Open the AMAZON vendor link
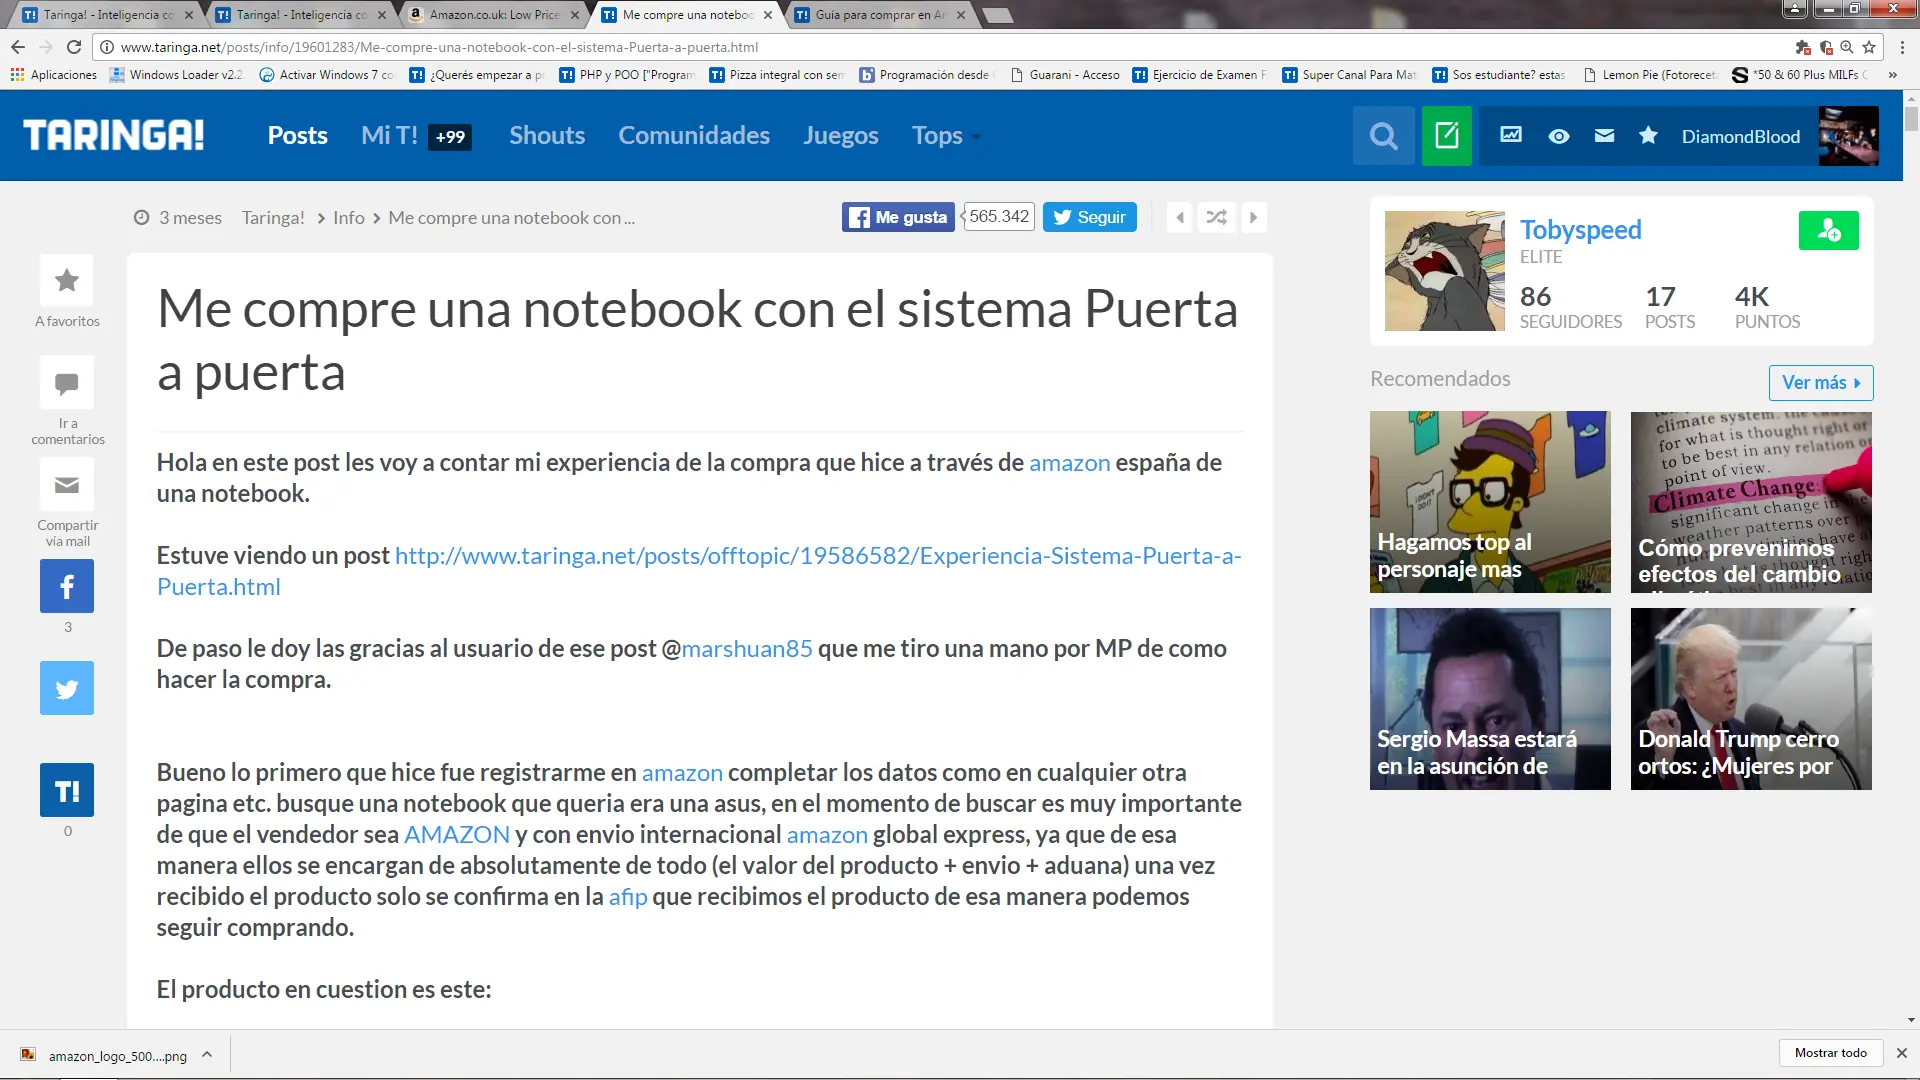 point(457,835)
